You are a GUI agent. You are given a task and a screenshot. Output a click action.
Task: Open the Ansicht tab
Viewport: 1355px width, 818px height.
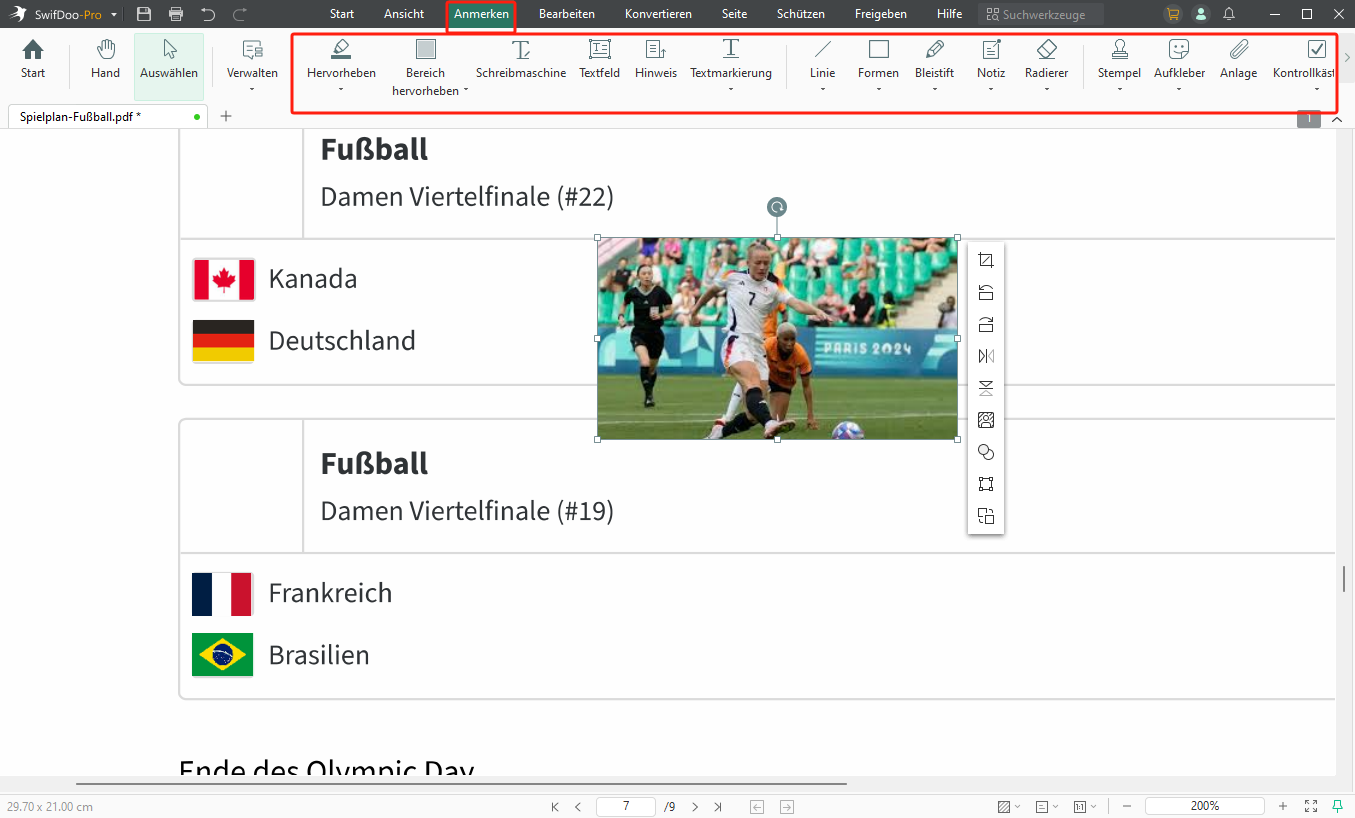(404, 14)
